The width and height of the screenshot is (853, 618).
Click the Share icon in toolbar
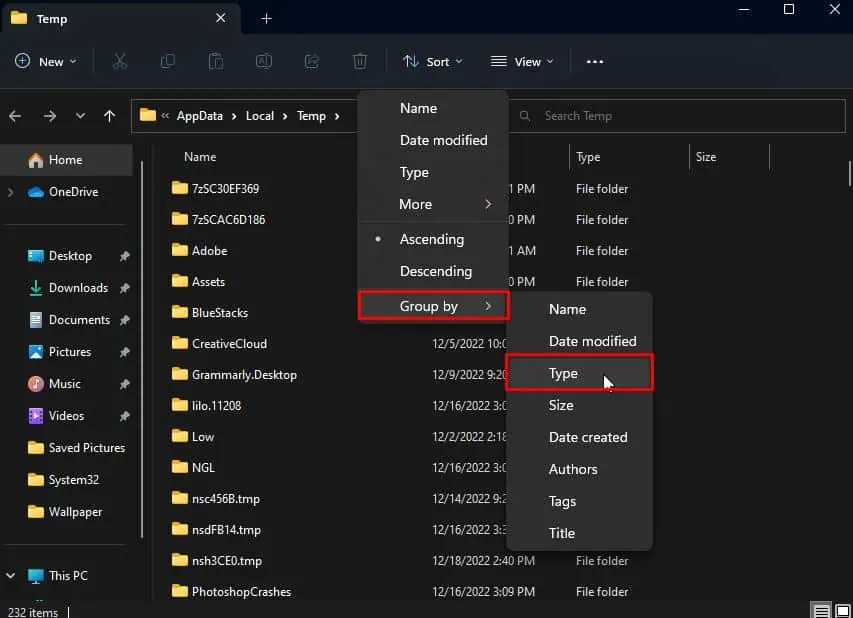pyautogui.click(x=312, y=61)
